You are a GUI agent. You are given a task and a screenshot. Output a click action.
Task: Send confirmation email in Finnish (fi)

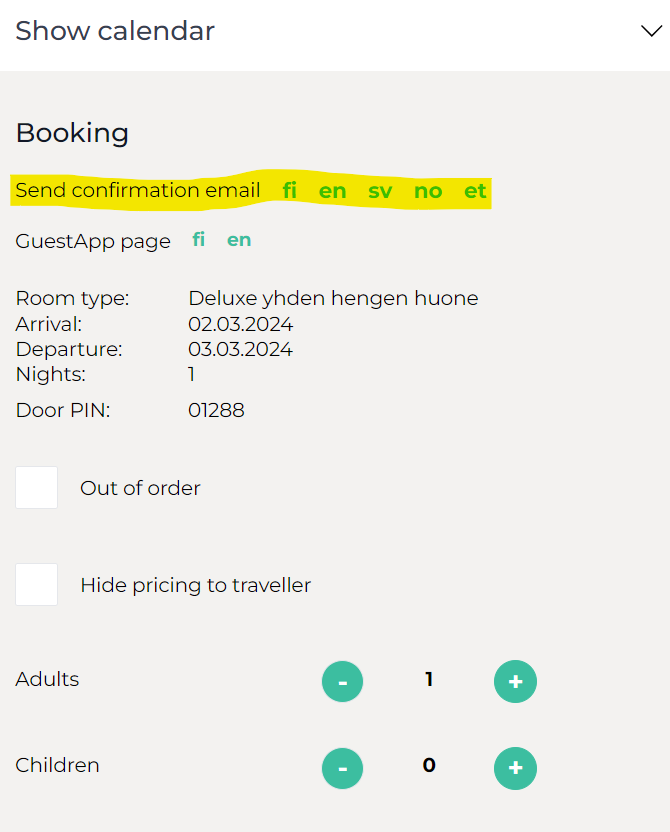pyautogui.click(x=290, y=191)
